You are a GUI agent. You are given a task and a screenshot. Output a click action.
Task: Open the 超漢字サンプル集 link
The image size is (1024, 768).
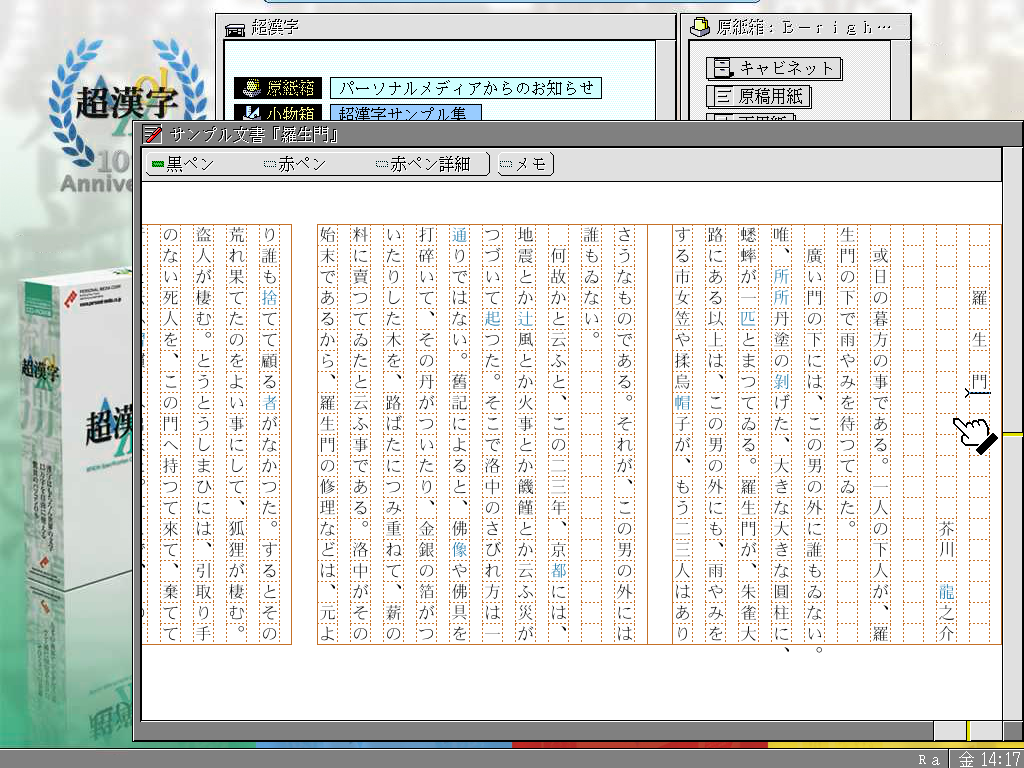click(x=405, y=114)
